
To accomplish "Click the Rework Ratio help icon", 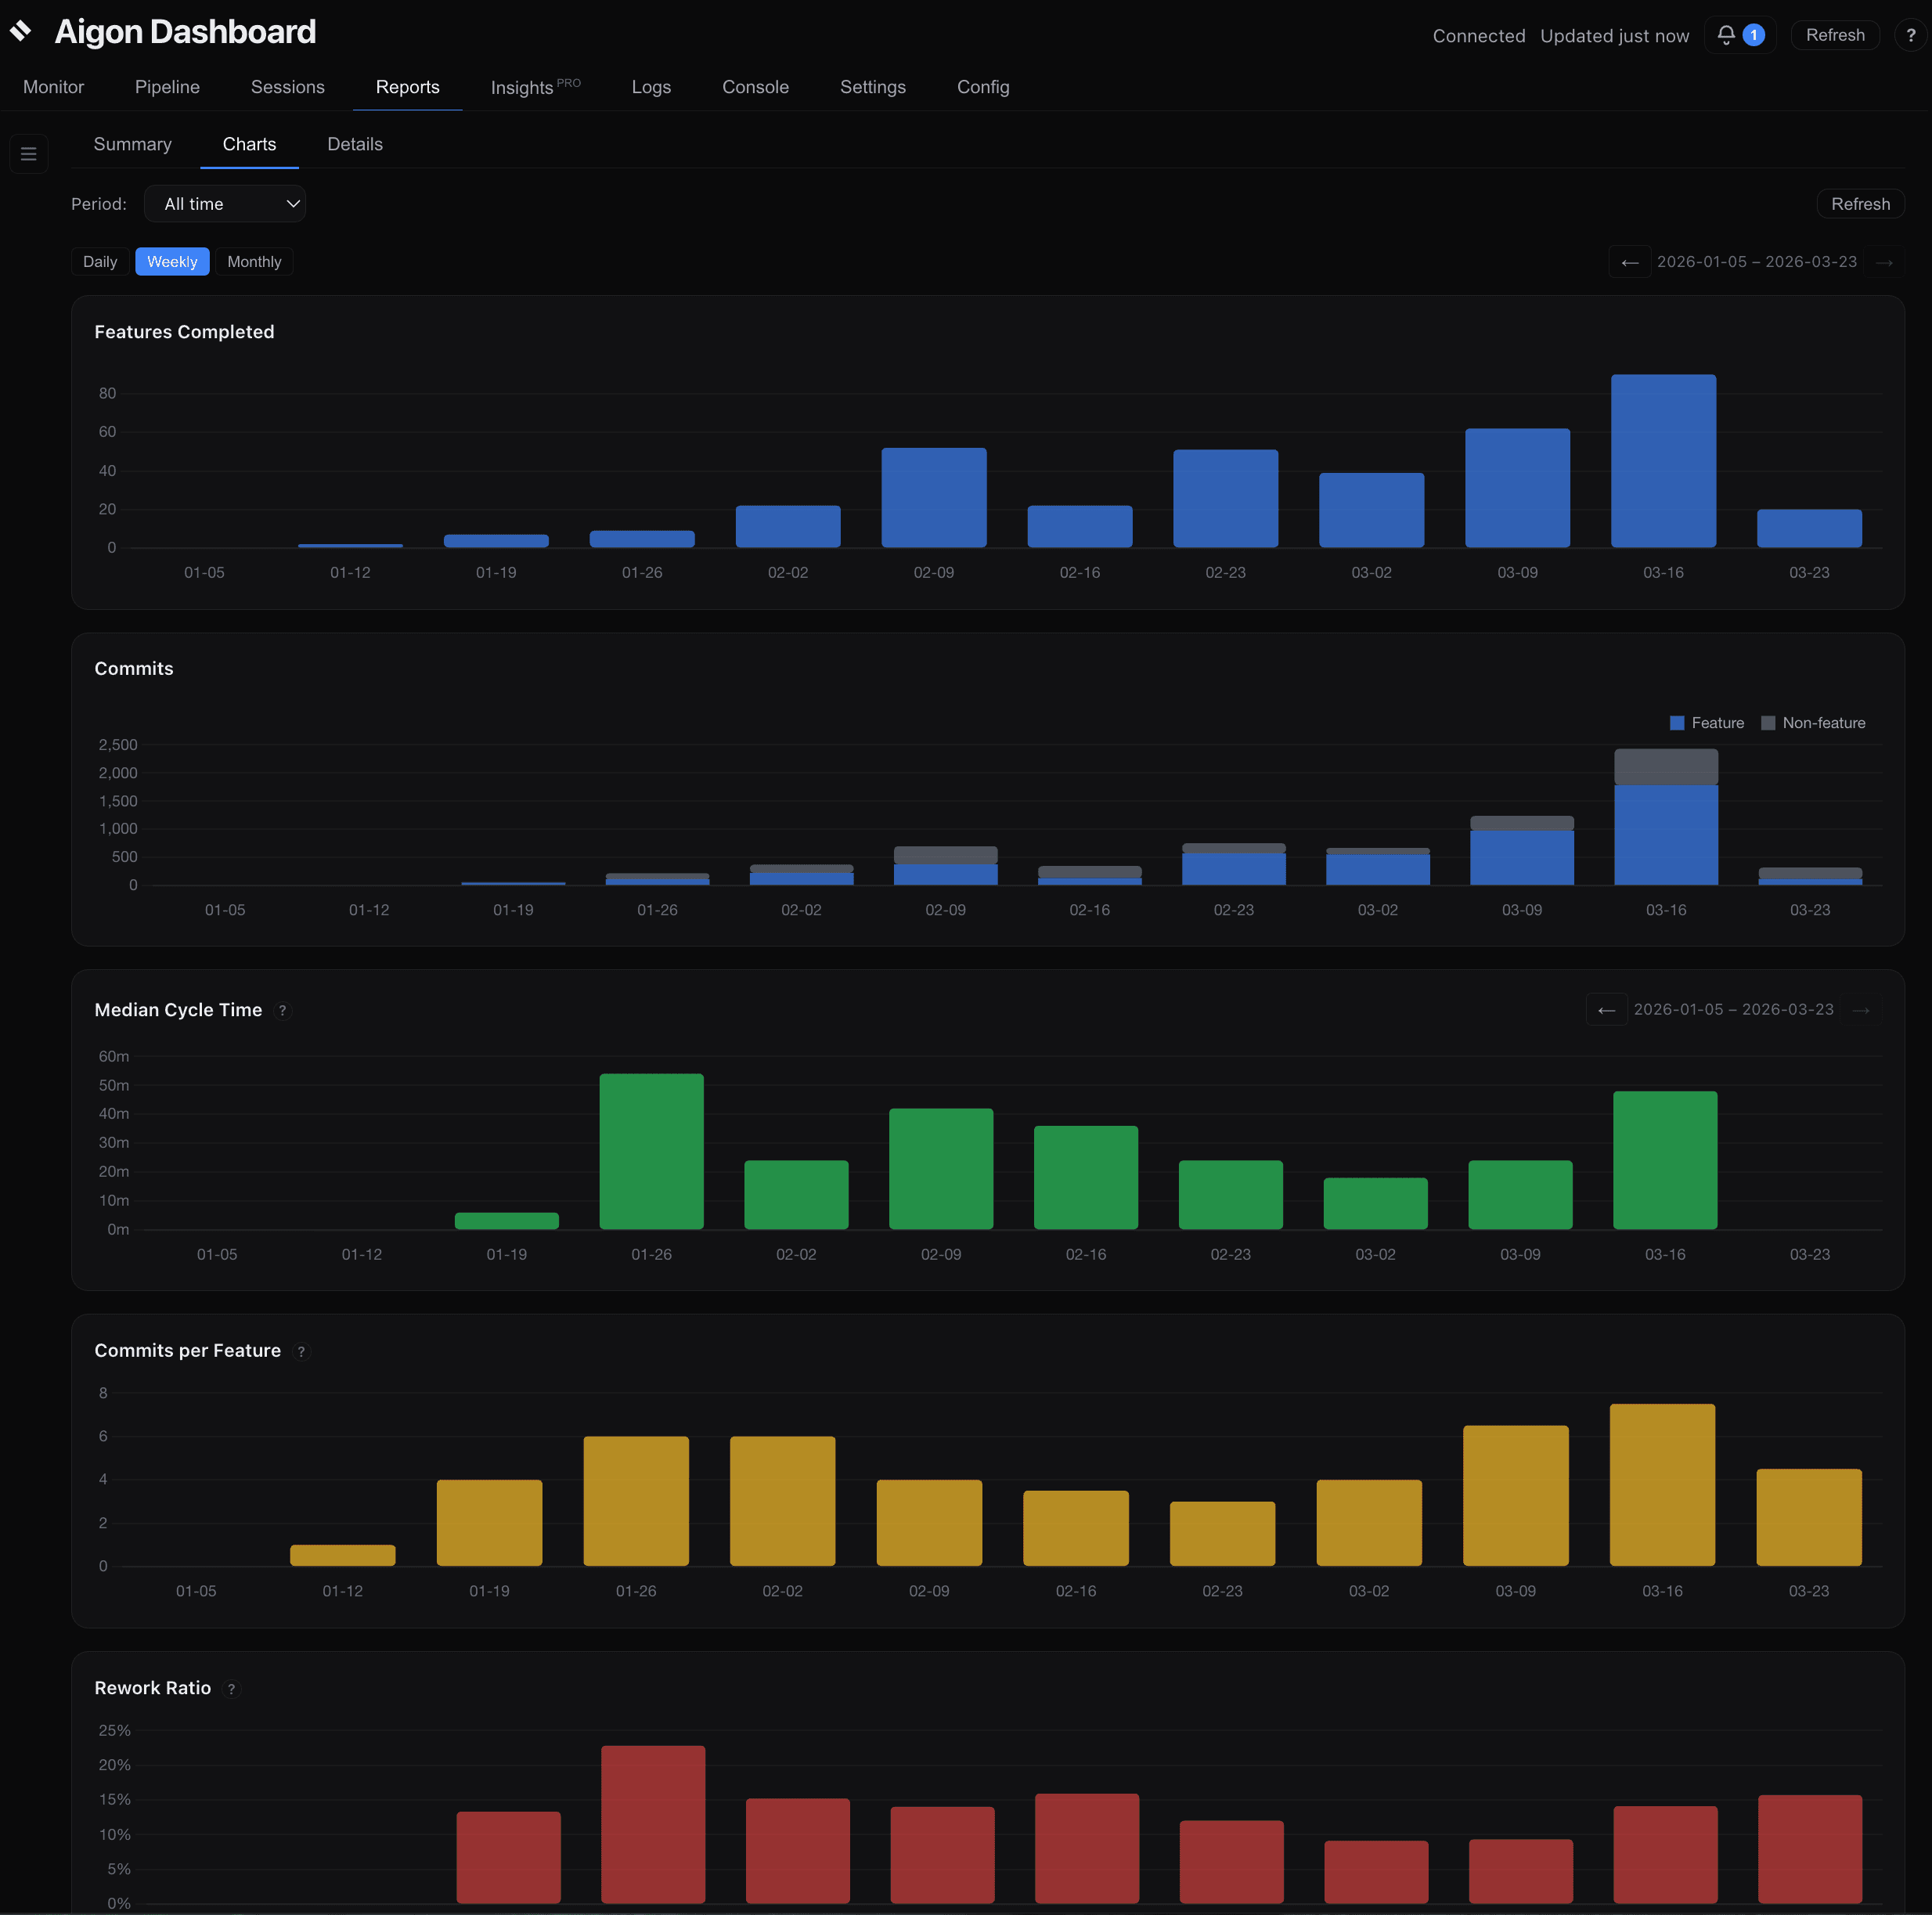I will tap(230, 1688).
